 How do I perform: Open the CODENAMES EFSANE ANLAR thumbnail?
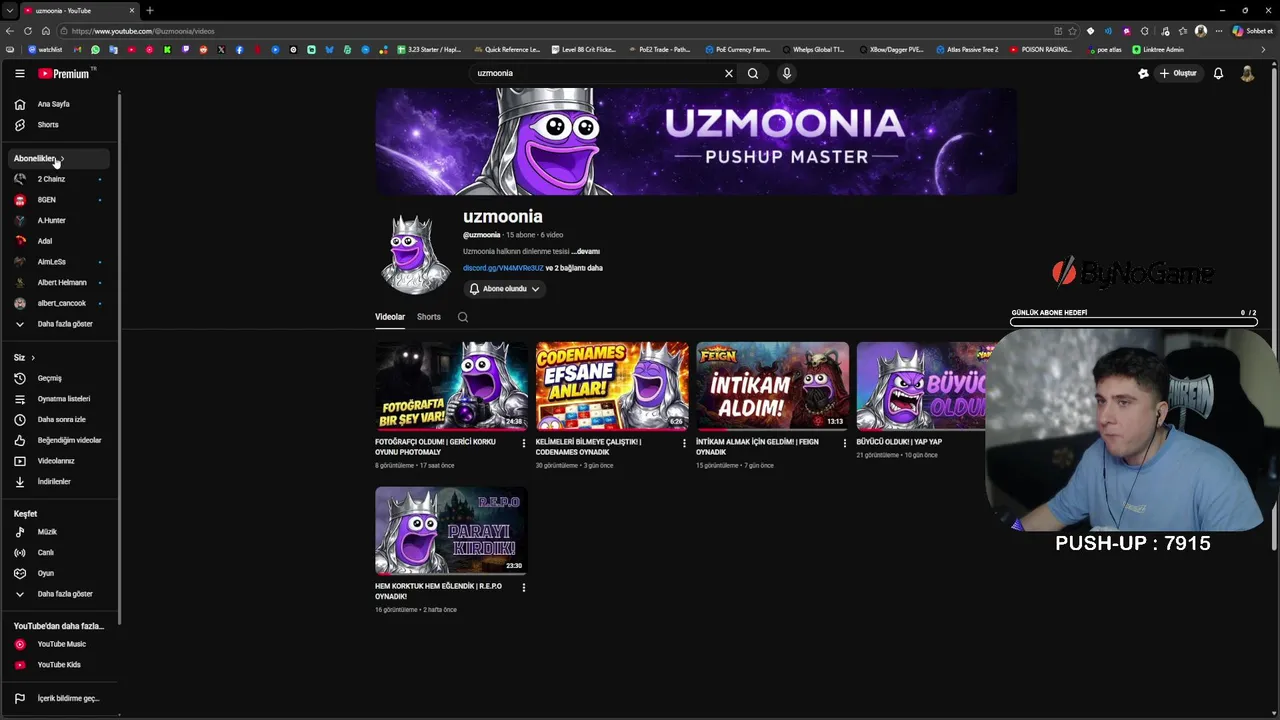(x=612, y=385)
